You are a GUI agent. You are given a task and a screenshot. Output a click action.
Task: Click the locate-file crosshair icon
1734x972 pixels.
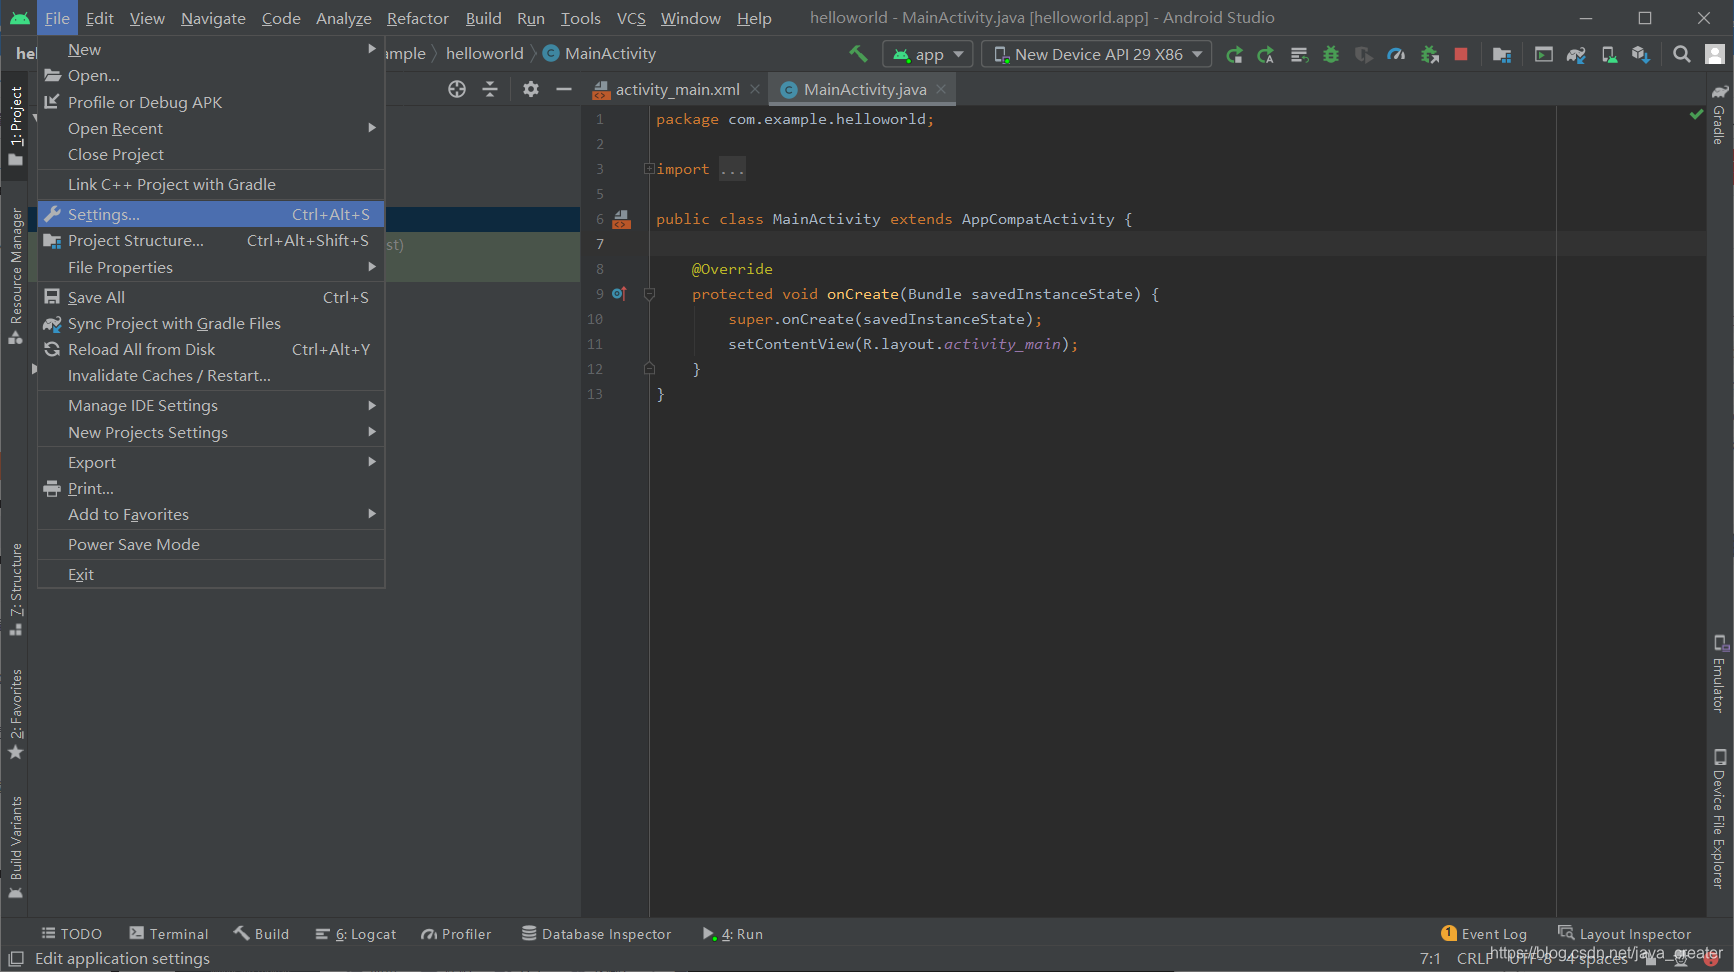point(457,89)
